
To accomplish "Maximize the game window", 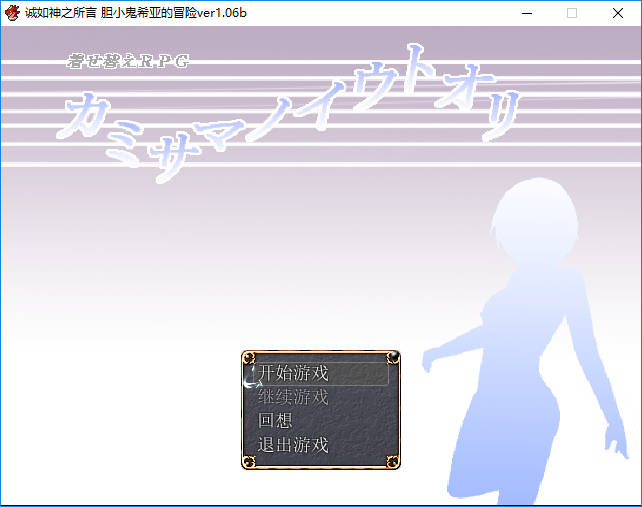I will click(x=572, y=13).
